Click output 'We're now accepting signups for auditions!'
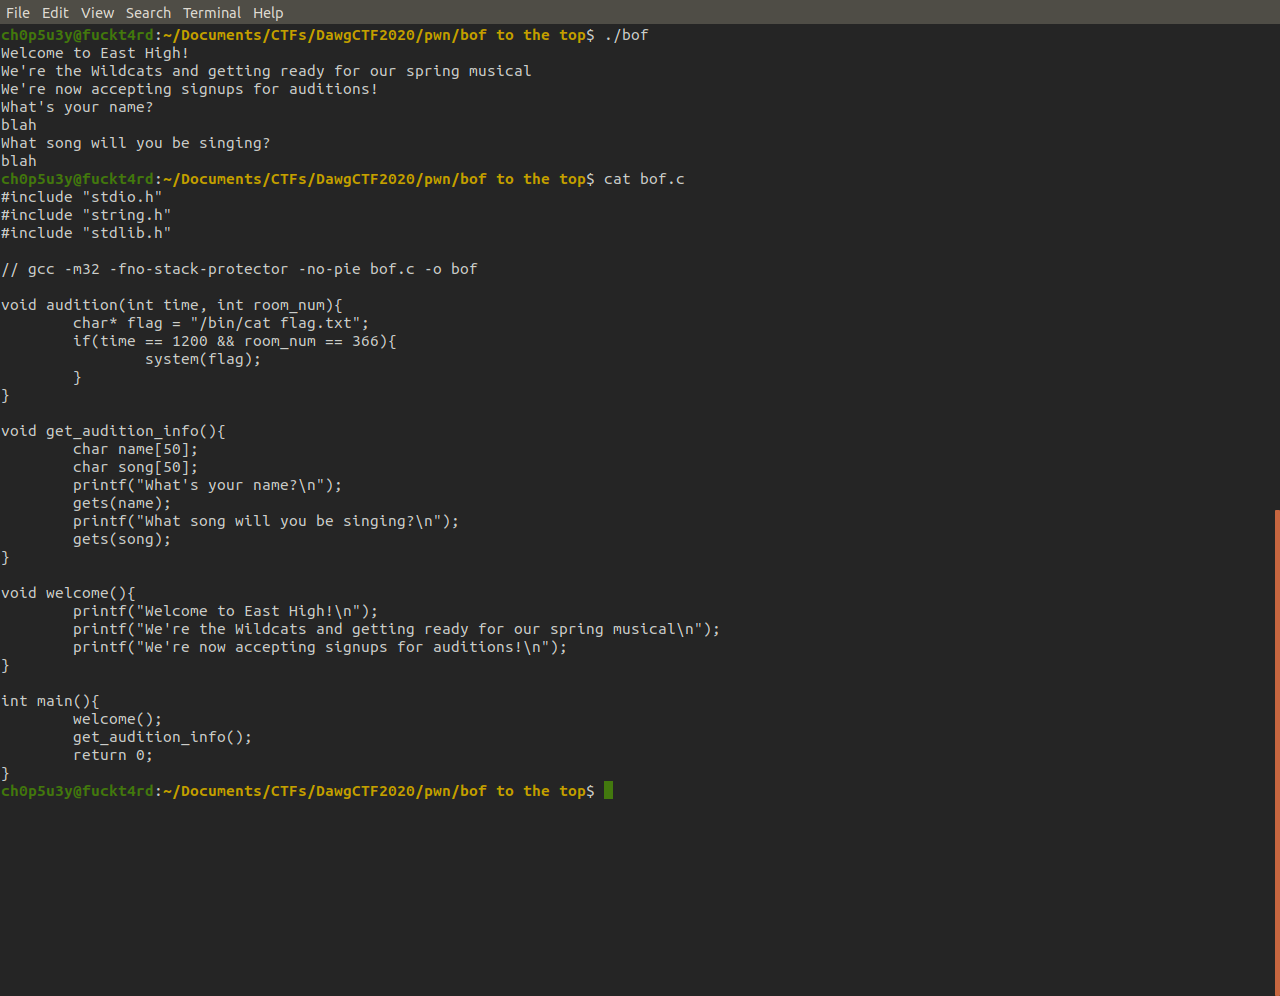This screenshot has height=996, width=1280. [189, 89]
